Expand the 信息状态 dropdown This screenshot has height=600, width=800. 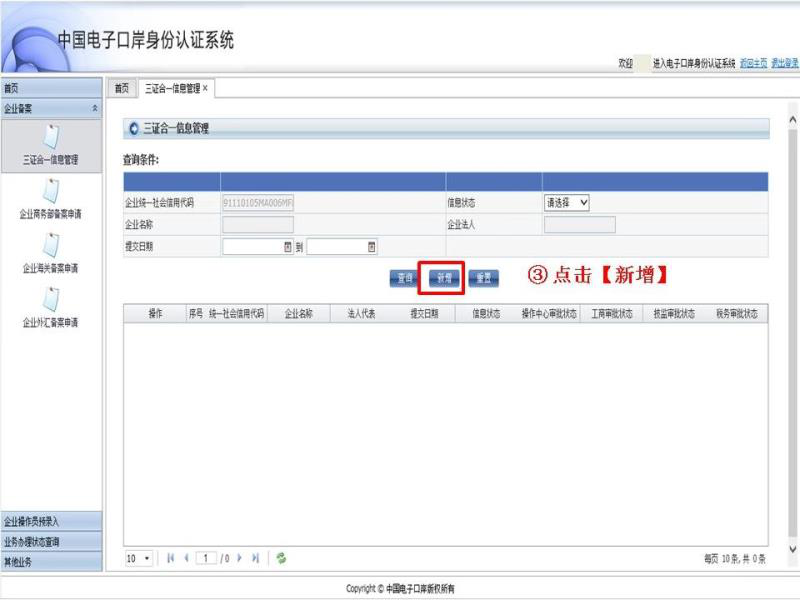pyautogui.click(x=567, y=202)
